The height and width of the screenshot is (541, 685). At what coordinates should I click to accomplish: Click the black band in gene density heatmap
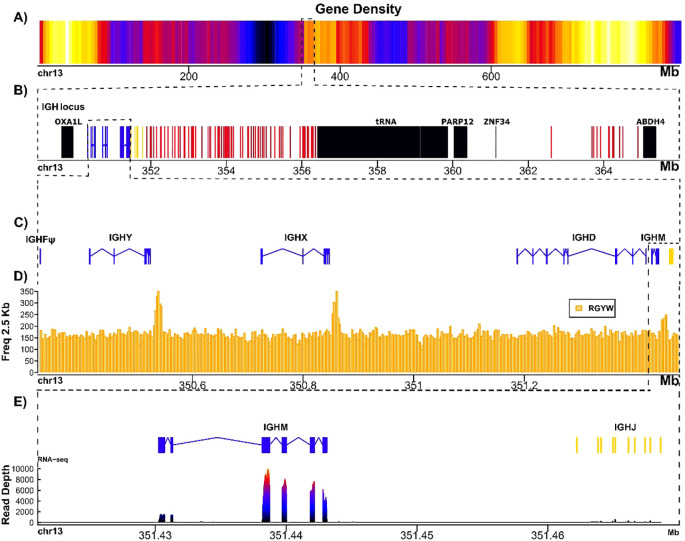click(x=265, y=42)
